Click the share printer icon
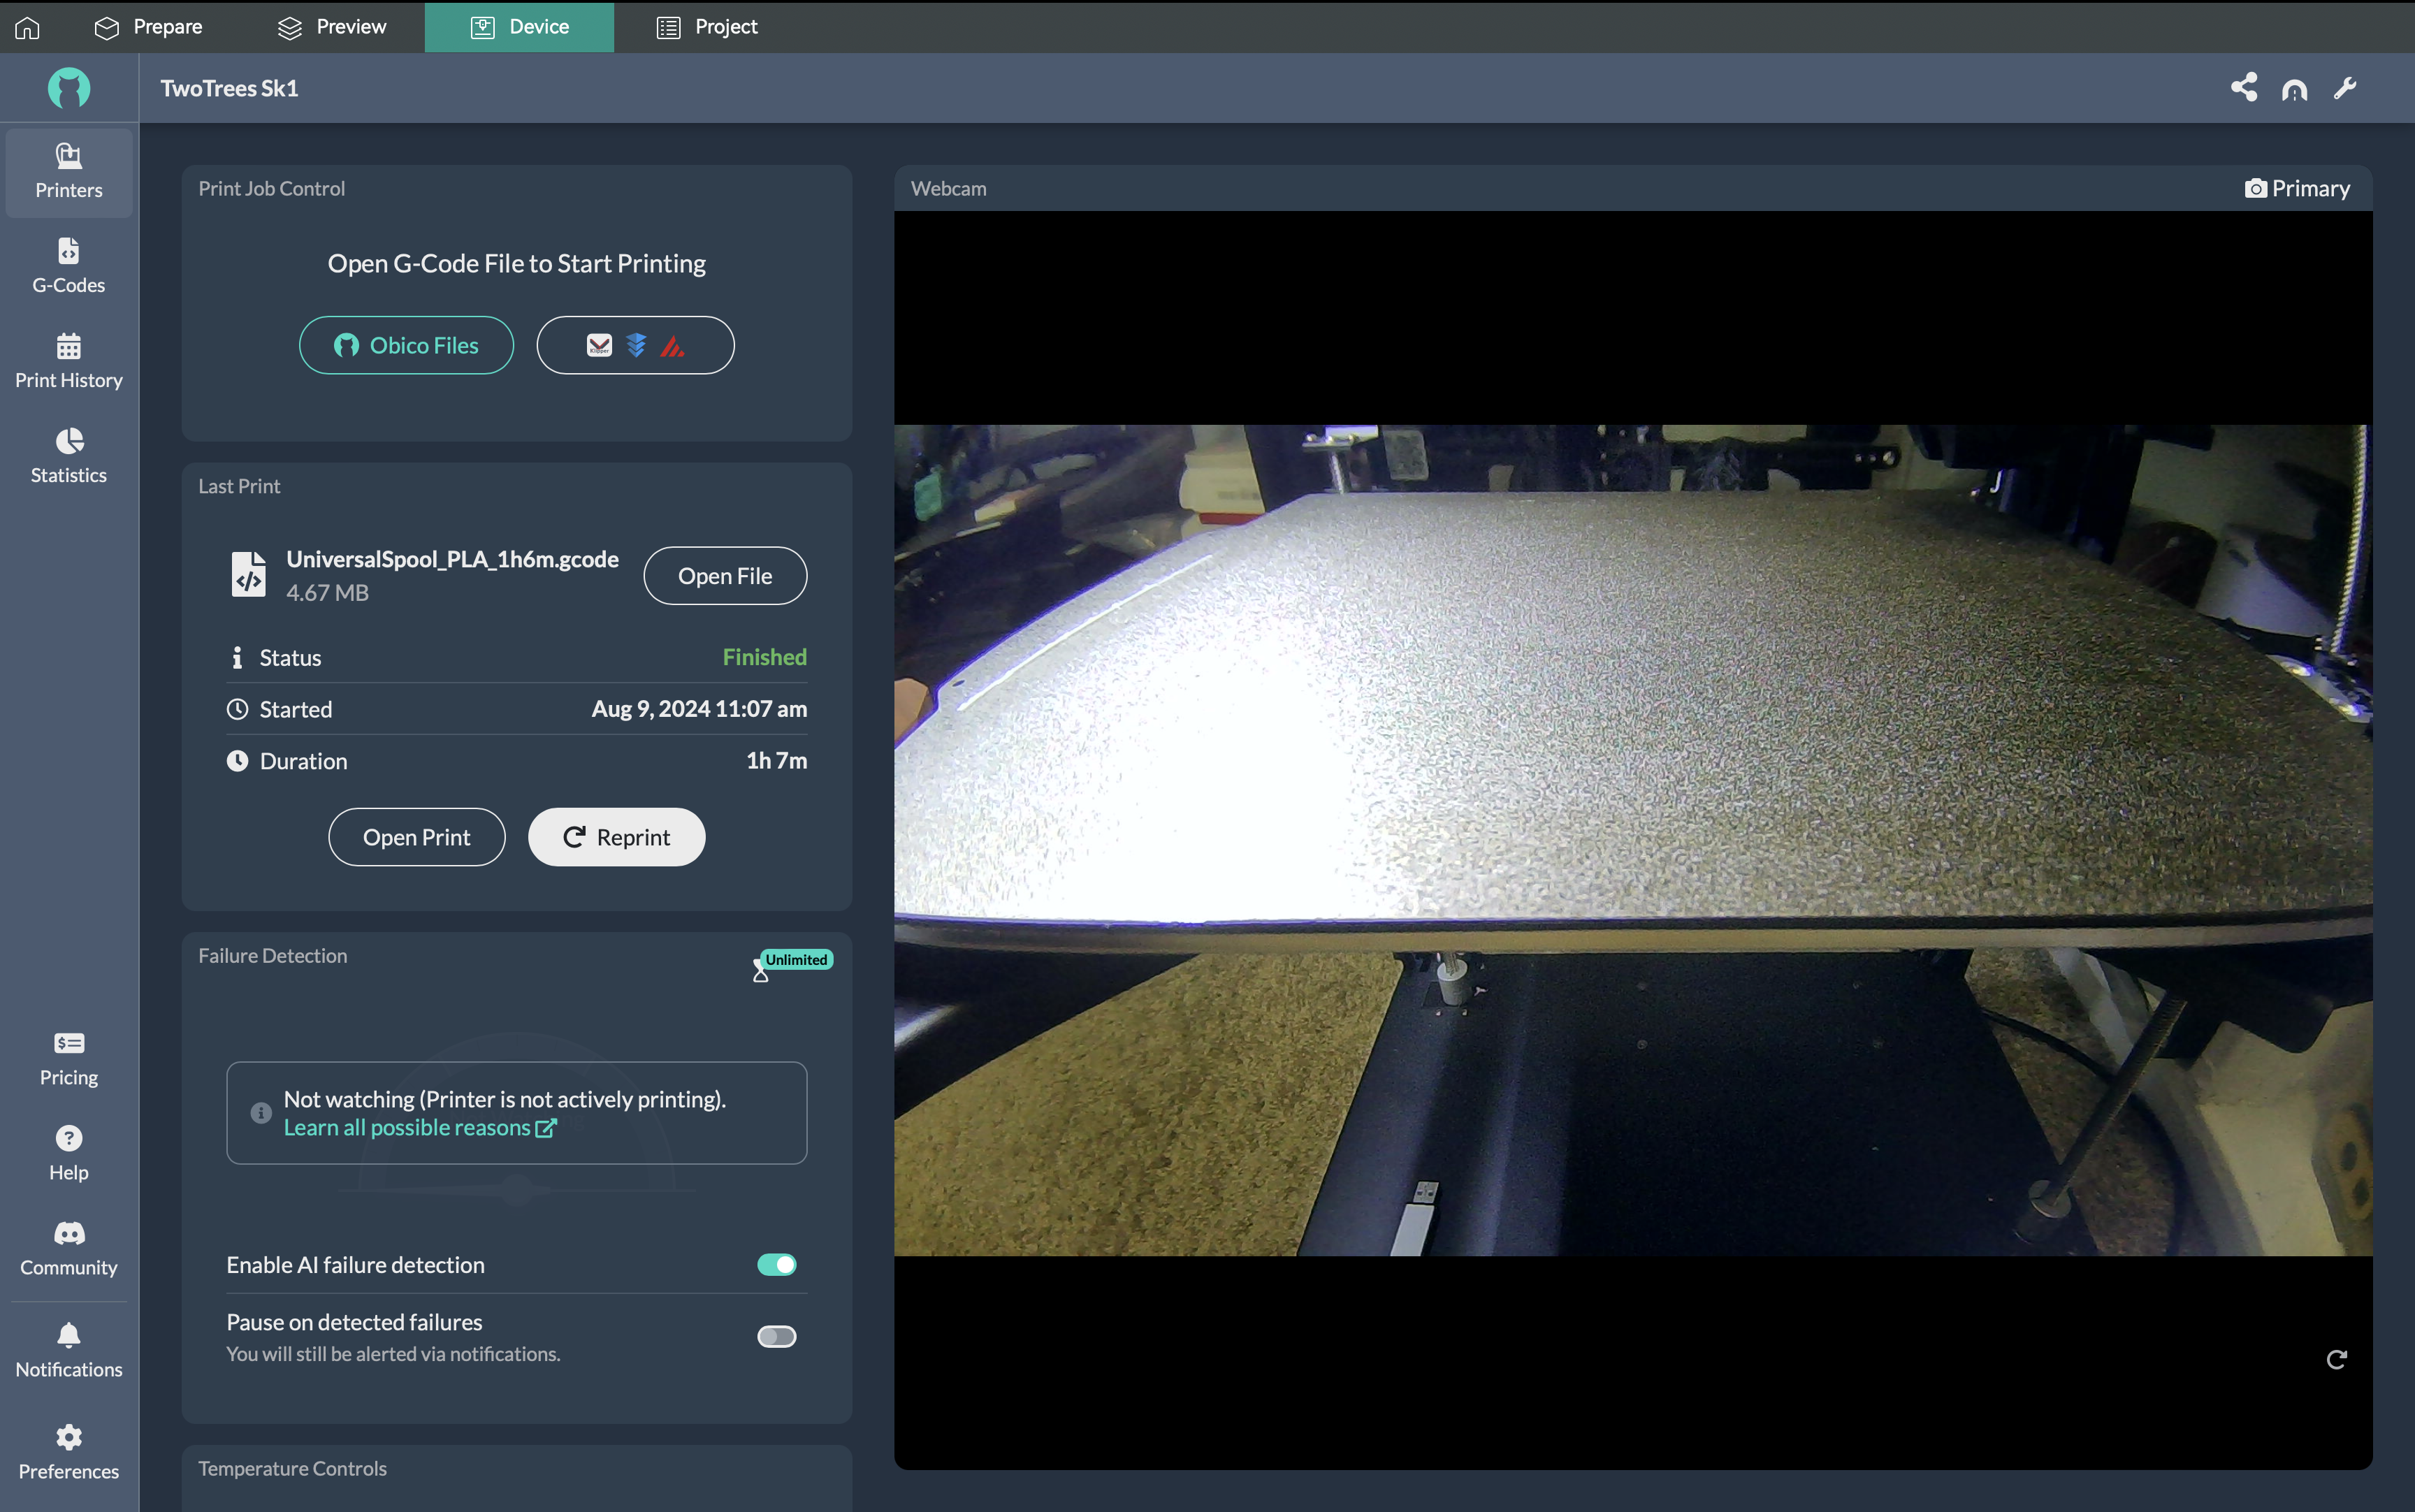Image resolution: width=2415 pixels, height=1512 pixels. point(2244,88)
